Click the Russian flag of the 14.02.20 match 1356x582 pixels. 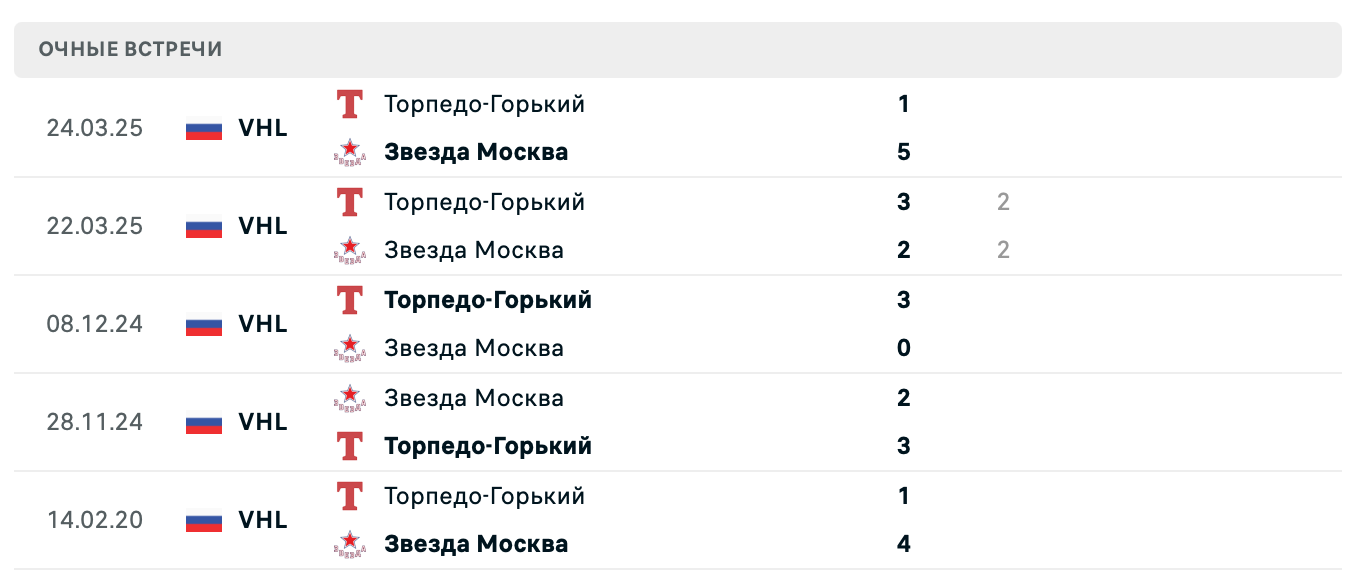click(x=202, y=520)
